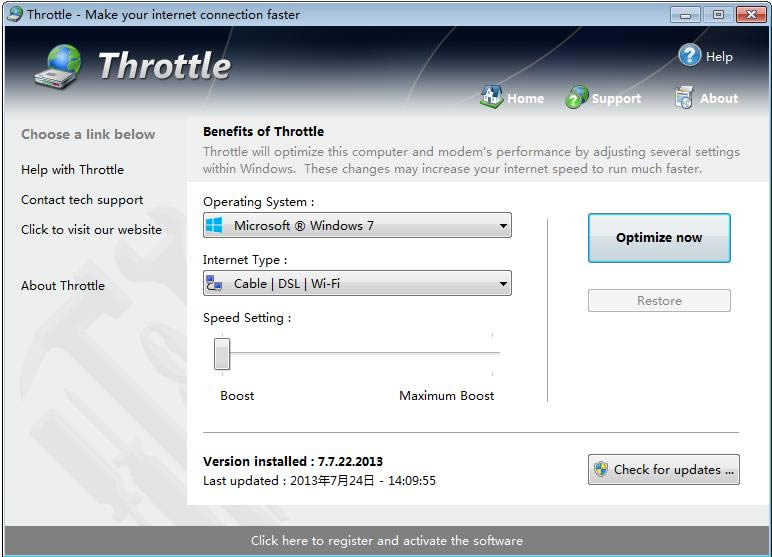Click the Last updated date text

pyautogui.click(x=319, y=481)
